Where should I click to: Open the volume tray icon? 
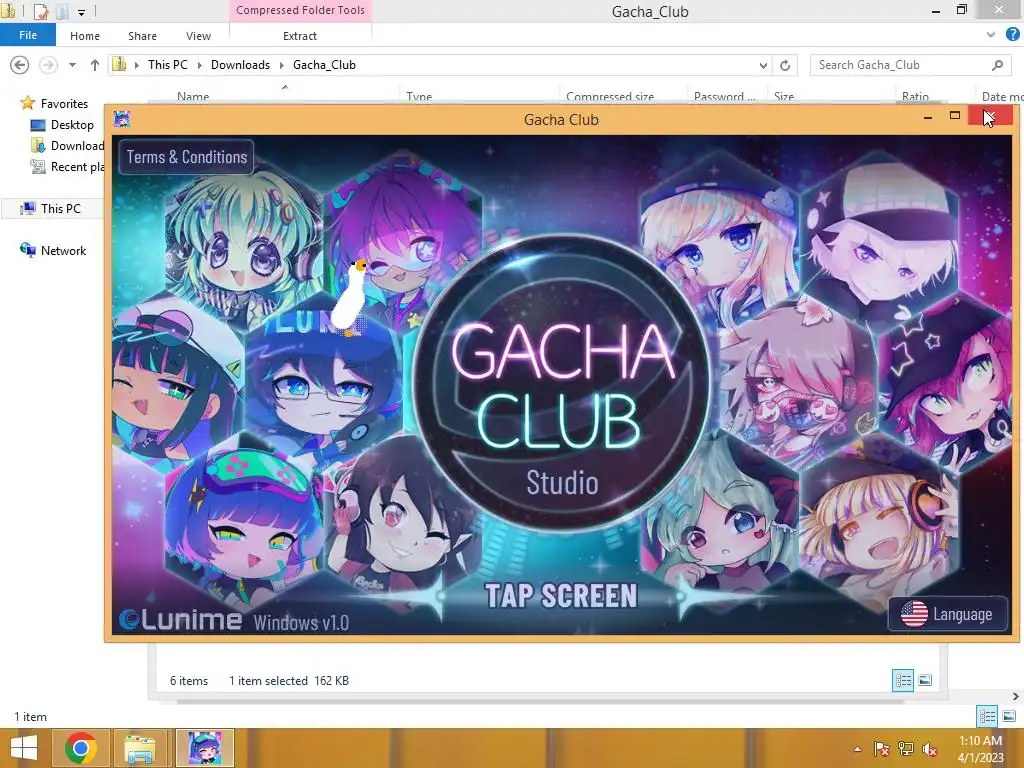[x=929, y=749]
